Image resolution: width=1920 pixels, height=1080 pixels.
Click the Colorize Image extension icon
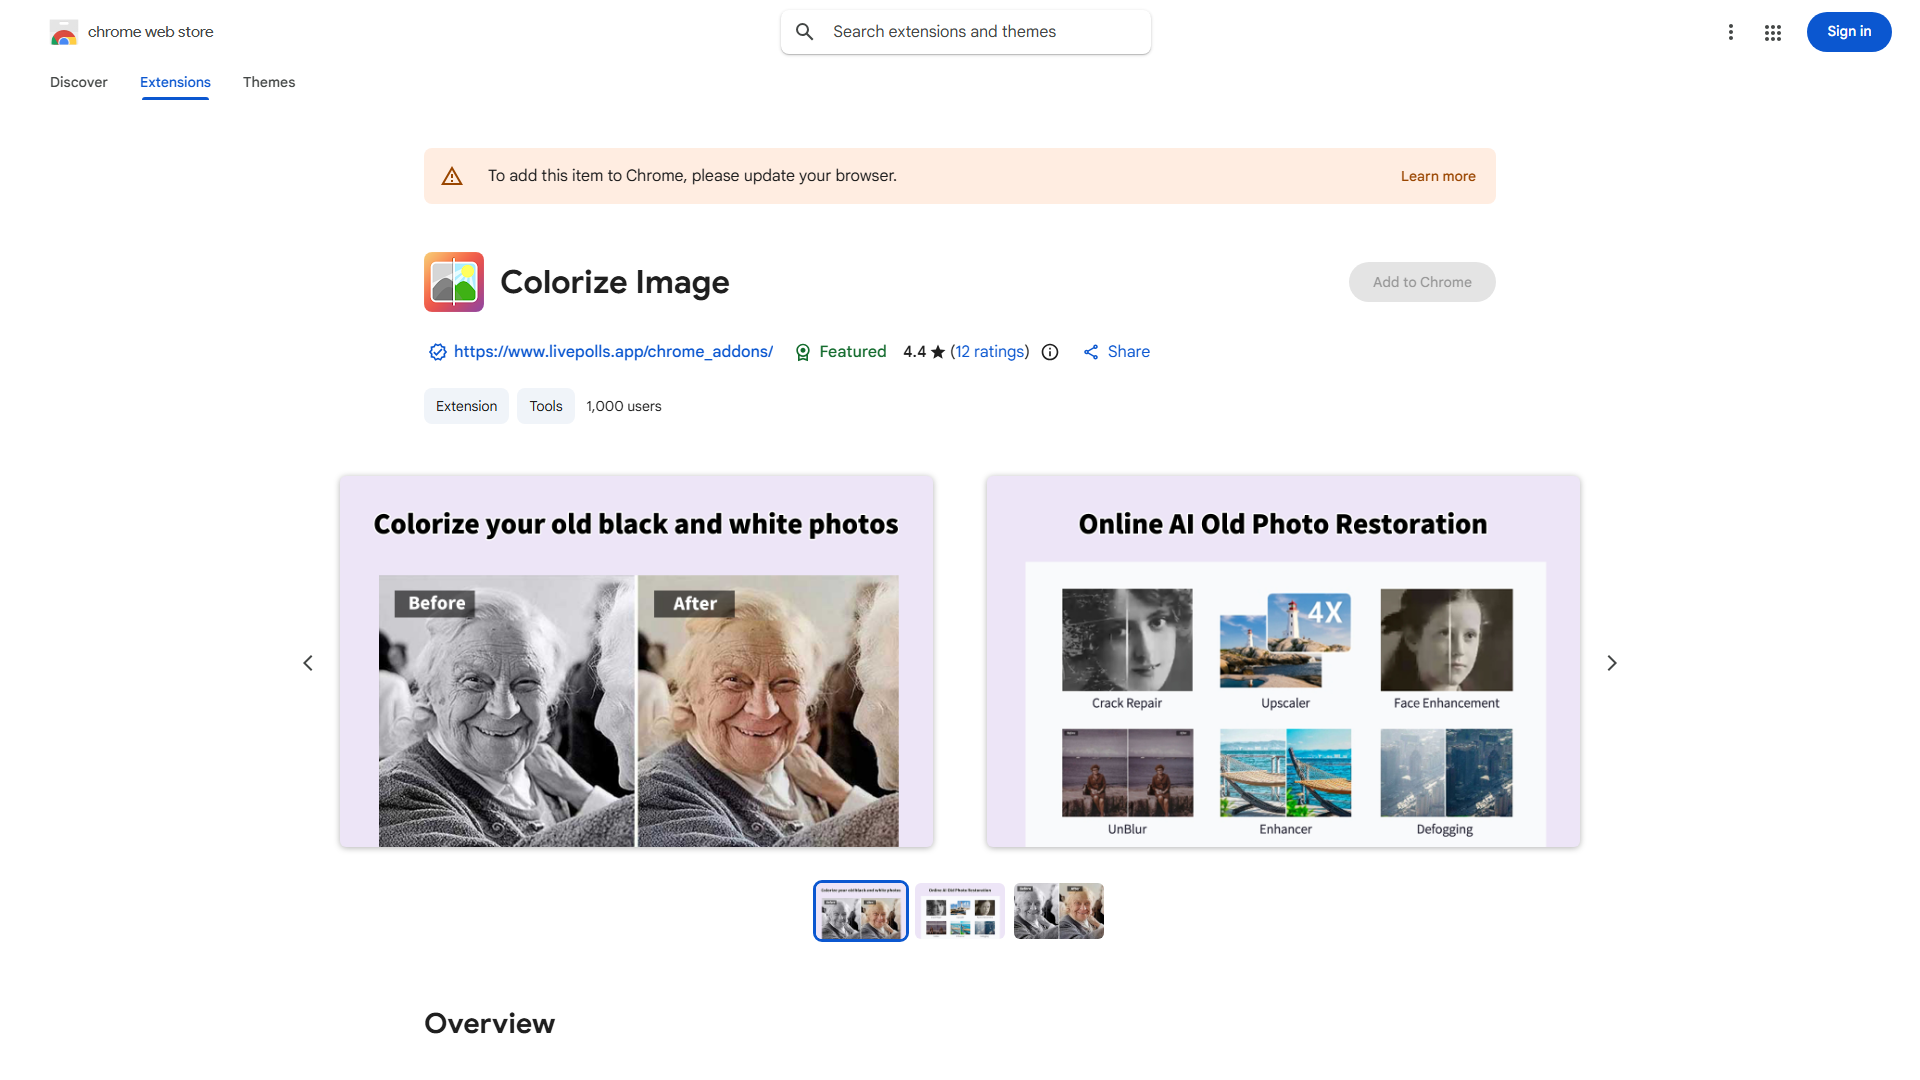click(453, 282)
